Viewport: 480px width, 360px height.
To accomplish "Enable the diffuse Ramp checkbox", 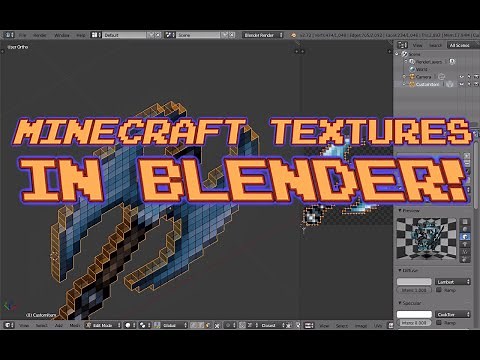I will pos(439,290).
